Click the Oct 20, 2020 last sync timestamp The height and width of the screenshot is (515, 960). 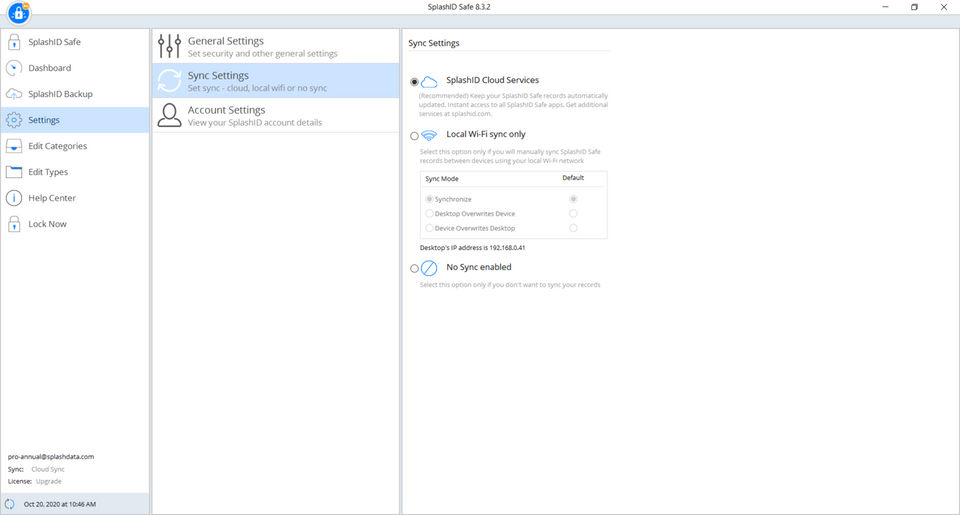pyautogui.click(x=60, y=504)
